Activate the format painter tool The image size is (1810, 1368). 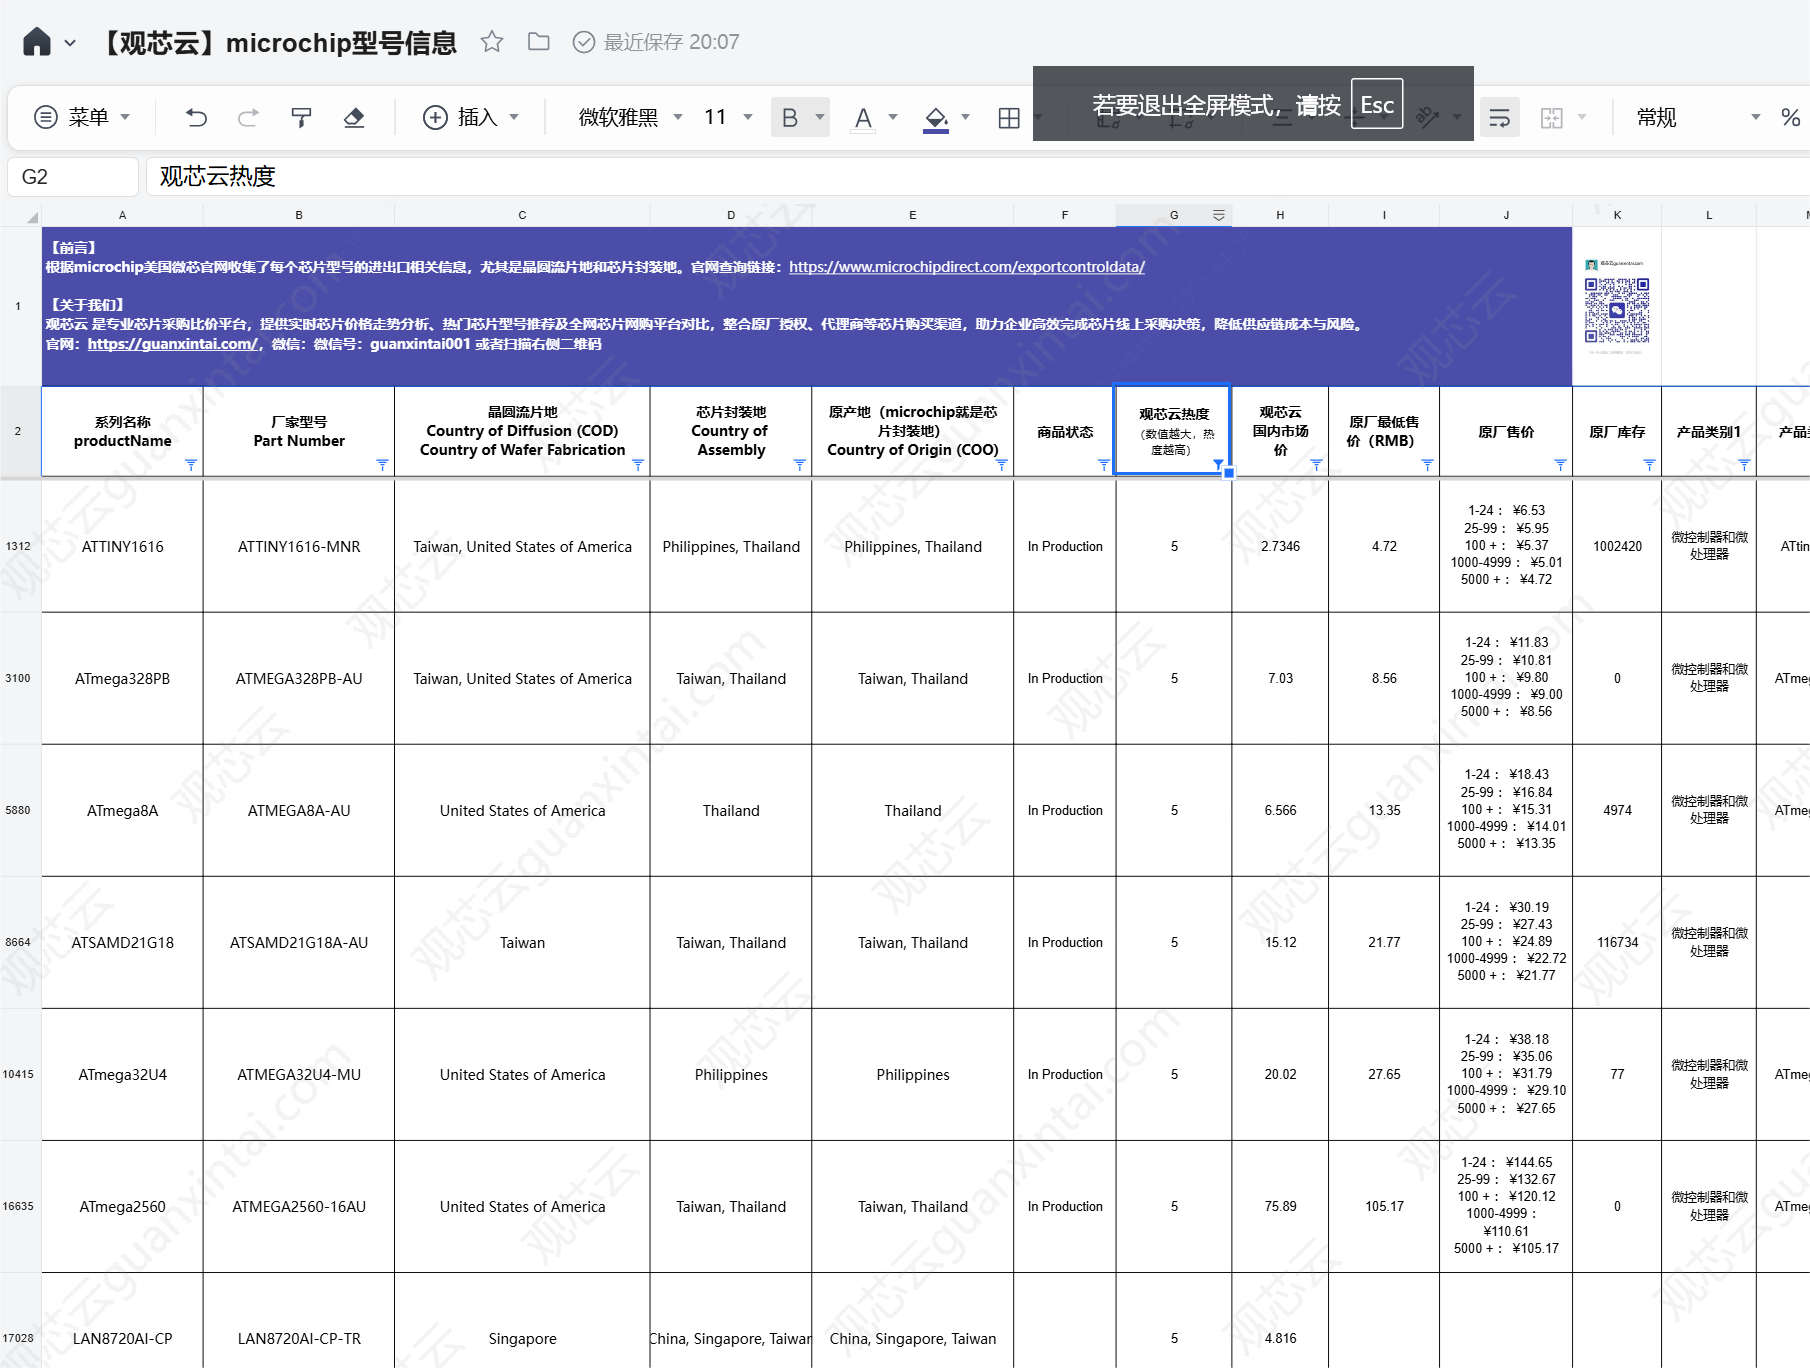301,118
